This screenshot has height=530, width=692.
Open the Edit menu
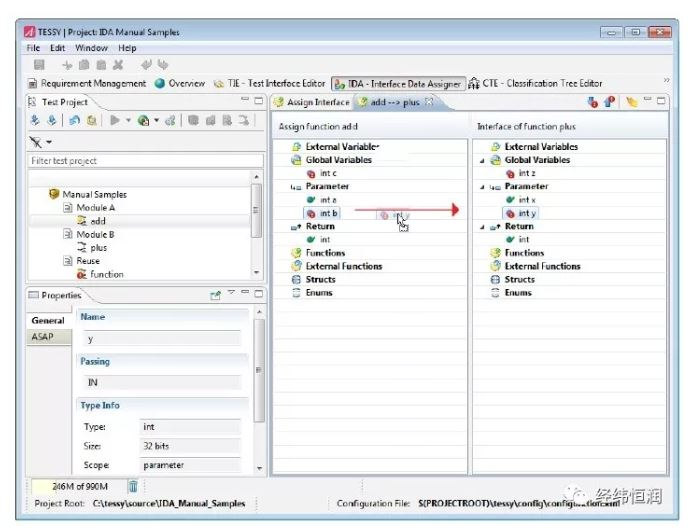pos(57,48)
